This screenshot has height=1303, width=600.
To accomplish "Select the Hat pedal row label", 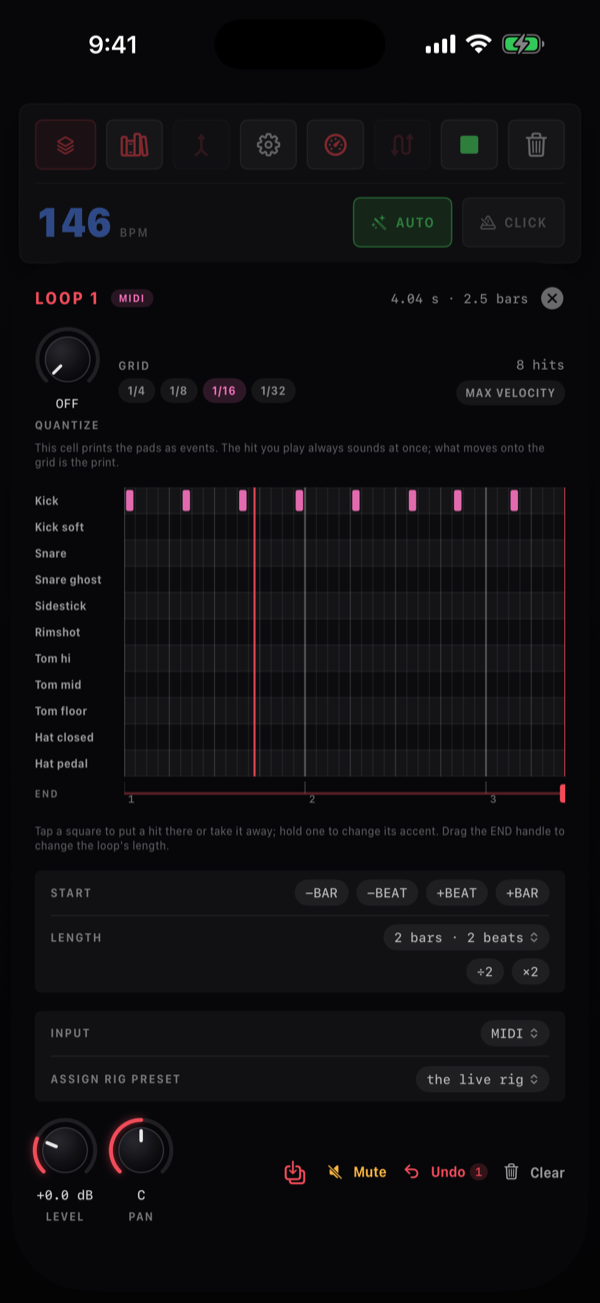I will (61, 764).
